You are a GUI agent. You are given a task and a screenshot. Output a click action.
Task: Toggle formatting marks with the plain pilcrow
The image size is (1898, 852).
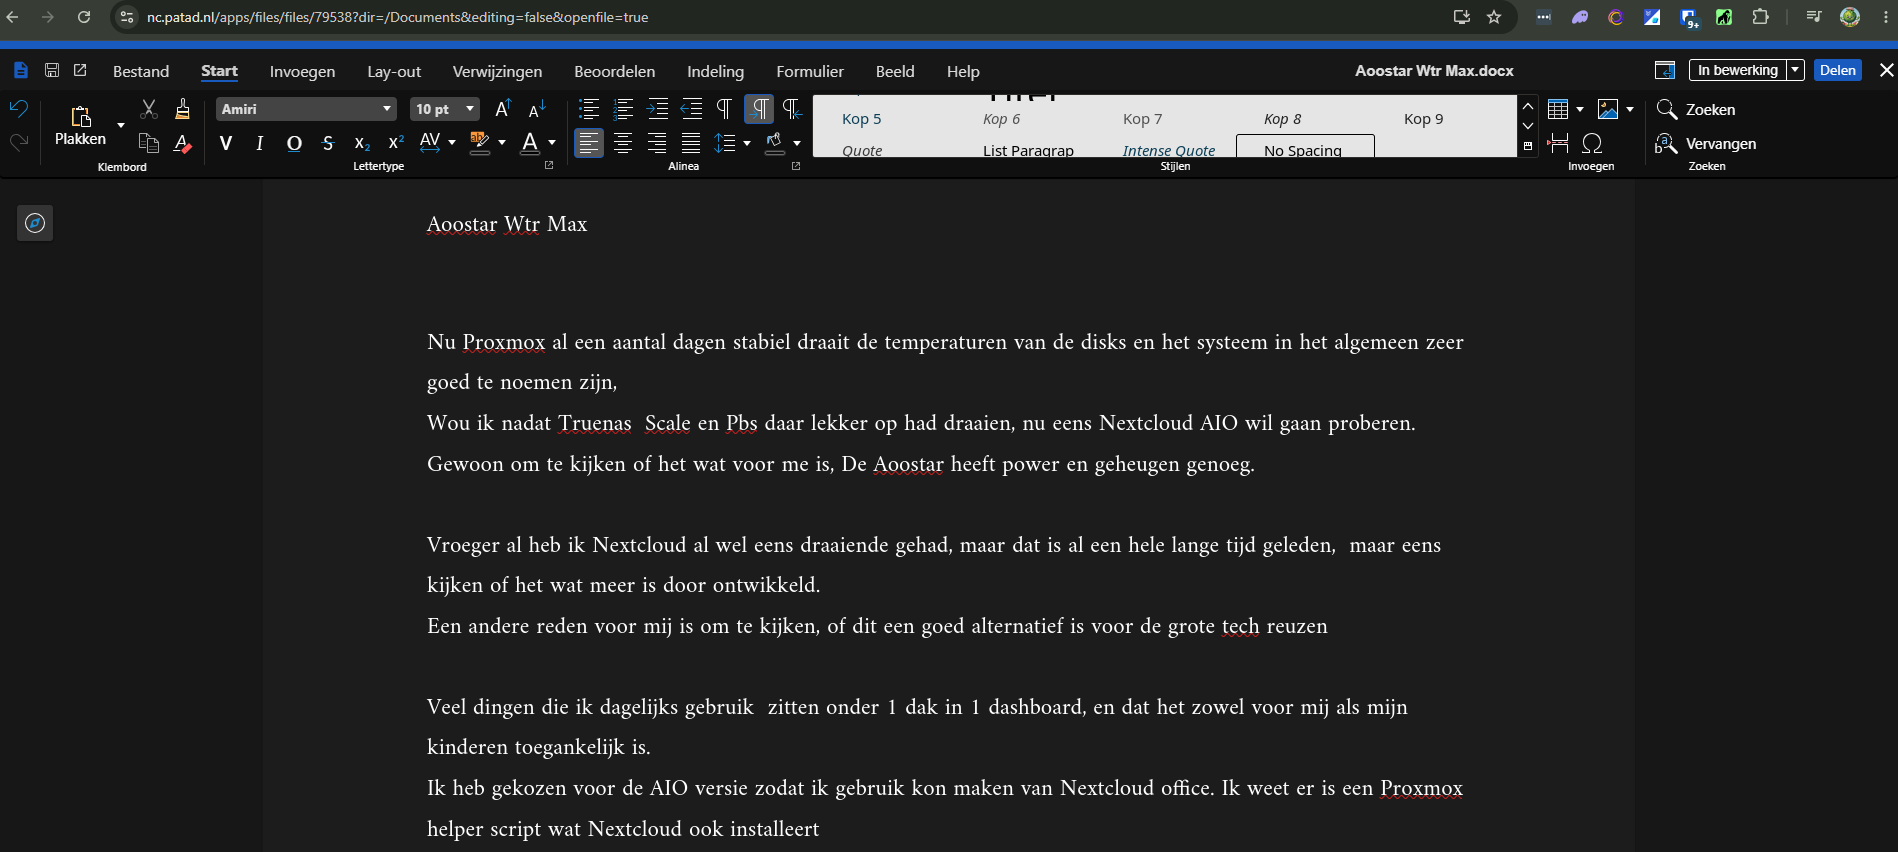(724, 109)
